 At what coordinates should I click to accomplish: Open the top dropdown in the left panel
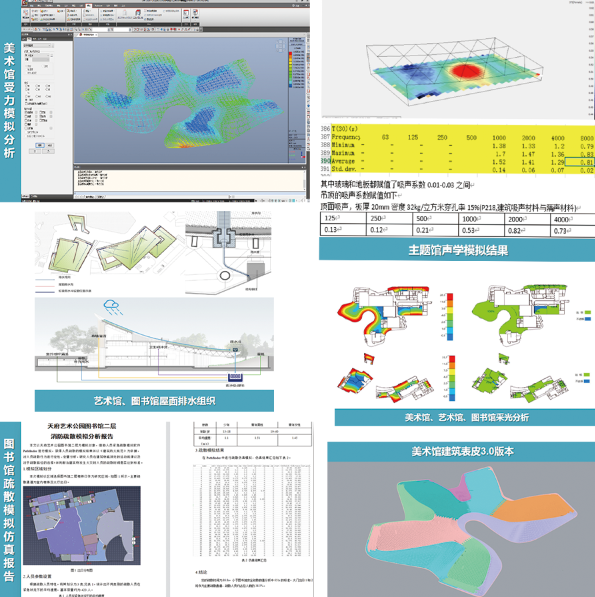(37, 45)
